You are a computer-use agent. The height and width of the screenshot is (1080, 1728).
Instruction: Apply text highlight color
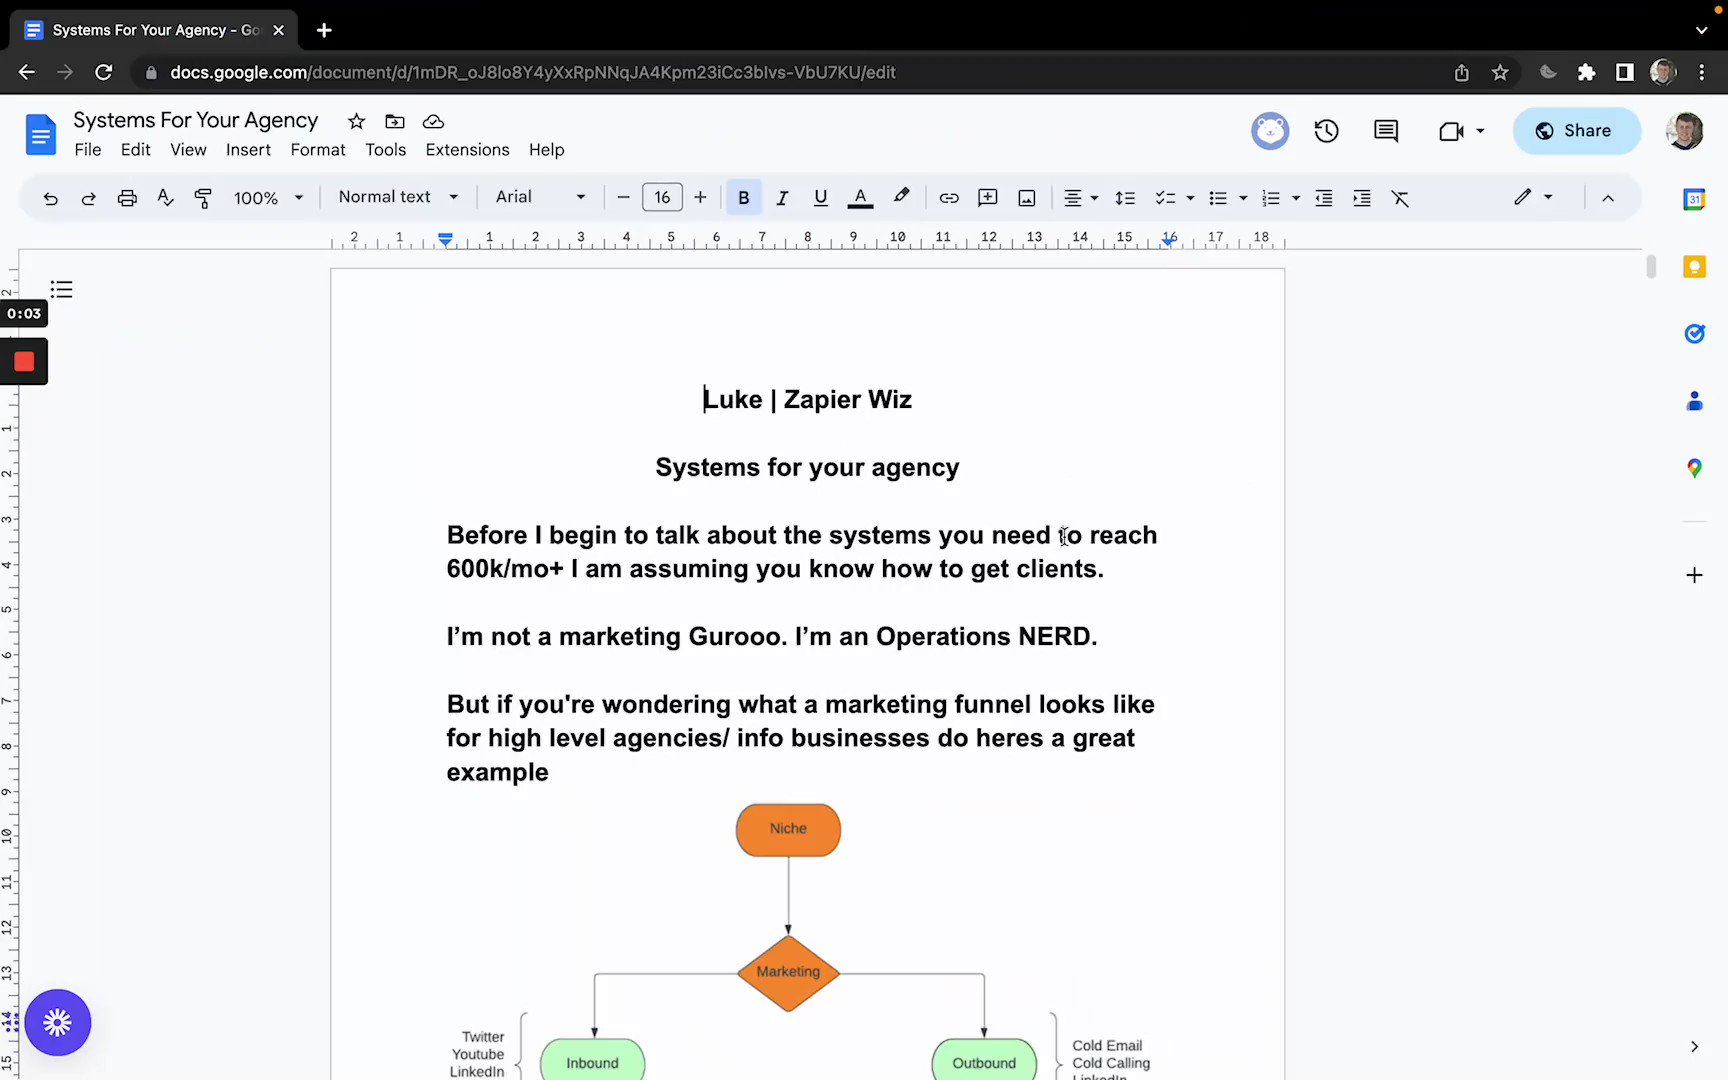[x=900, y=197]
